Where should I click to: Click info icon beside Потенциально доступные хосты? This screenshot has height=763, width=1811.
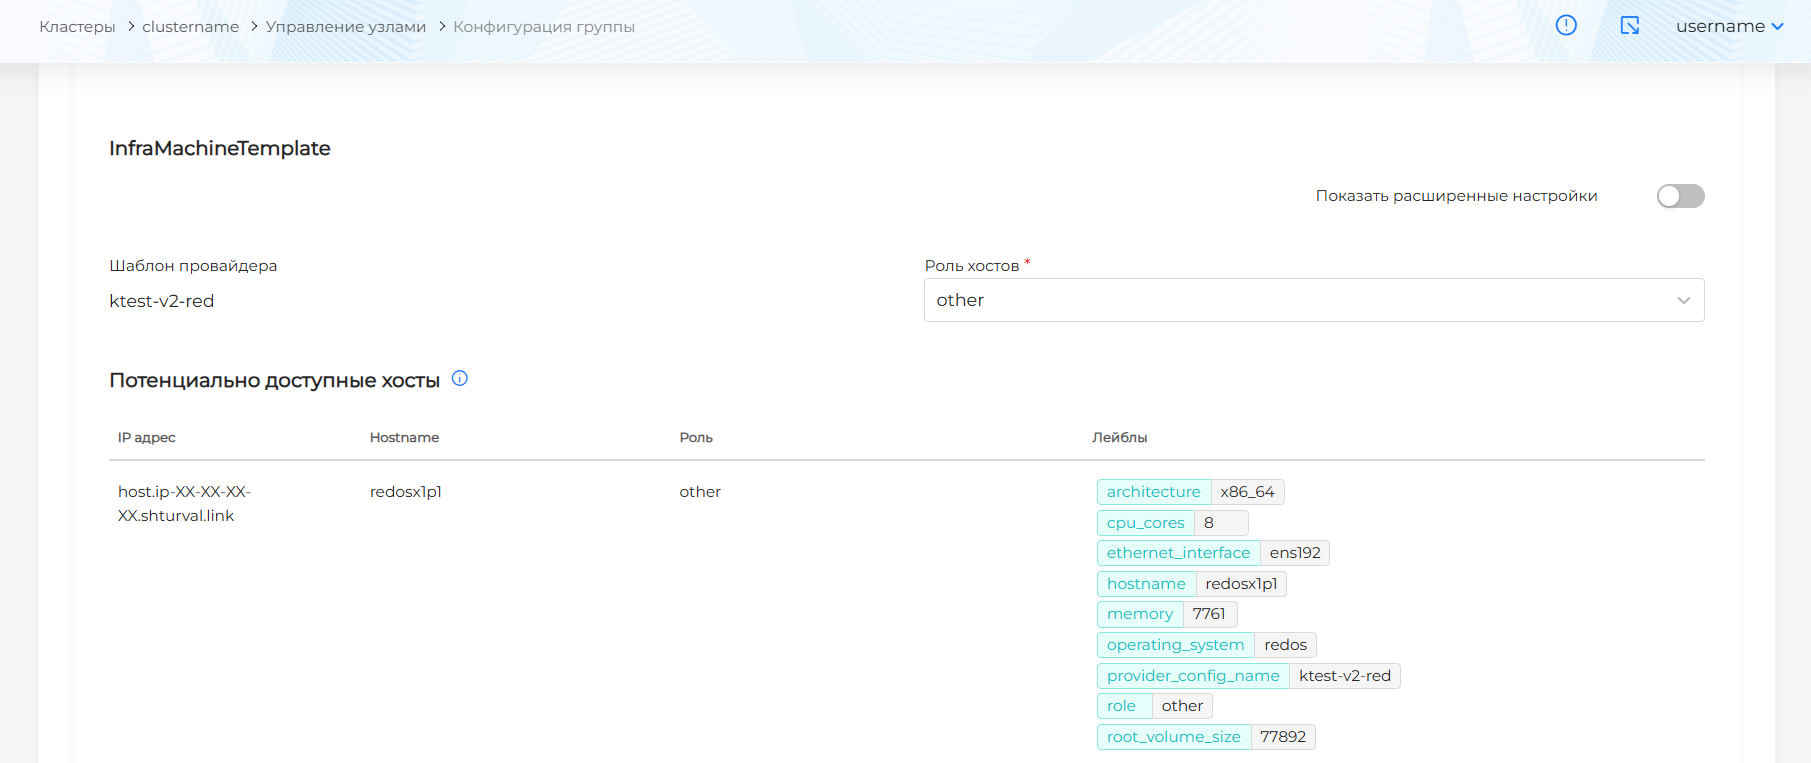460,378
